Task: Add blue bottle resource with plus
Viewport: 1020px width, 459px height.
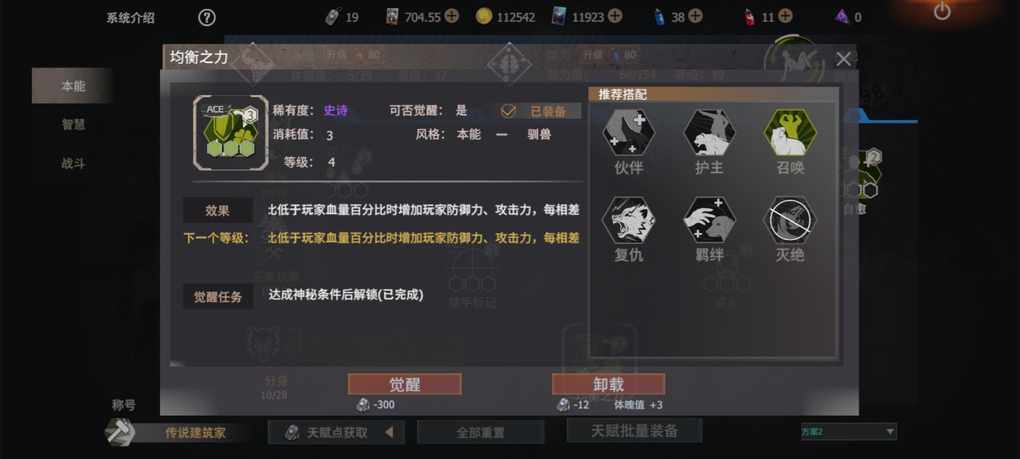Action: pos(695,16)
